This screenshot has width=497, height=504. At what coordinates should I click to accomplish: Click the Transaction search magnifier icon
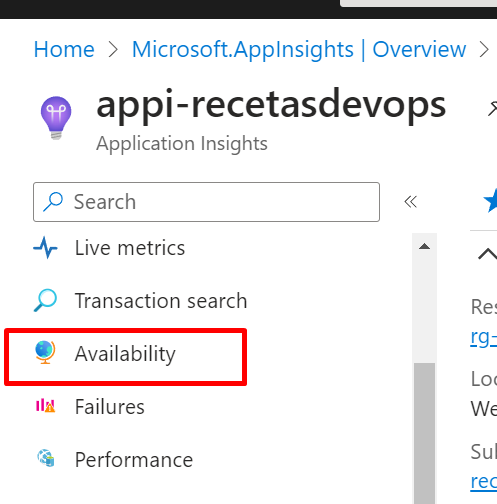(x=45, y=300)
